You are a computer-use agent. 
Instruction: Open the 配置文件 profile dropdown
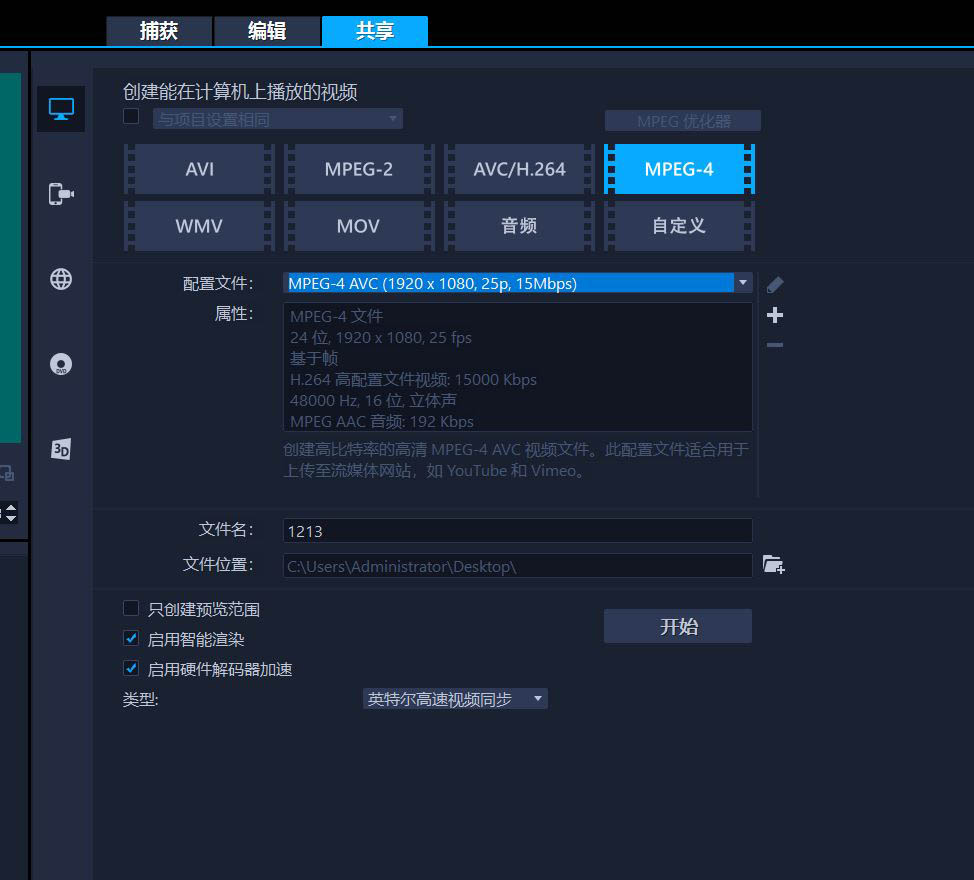point(744,283)
